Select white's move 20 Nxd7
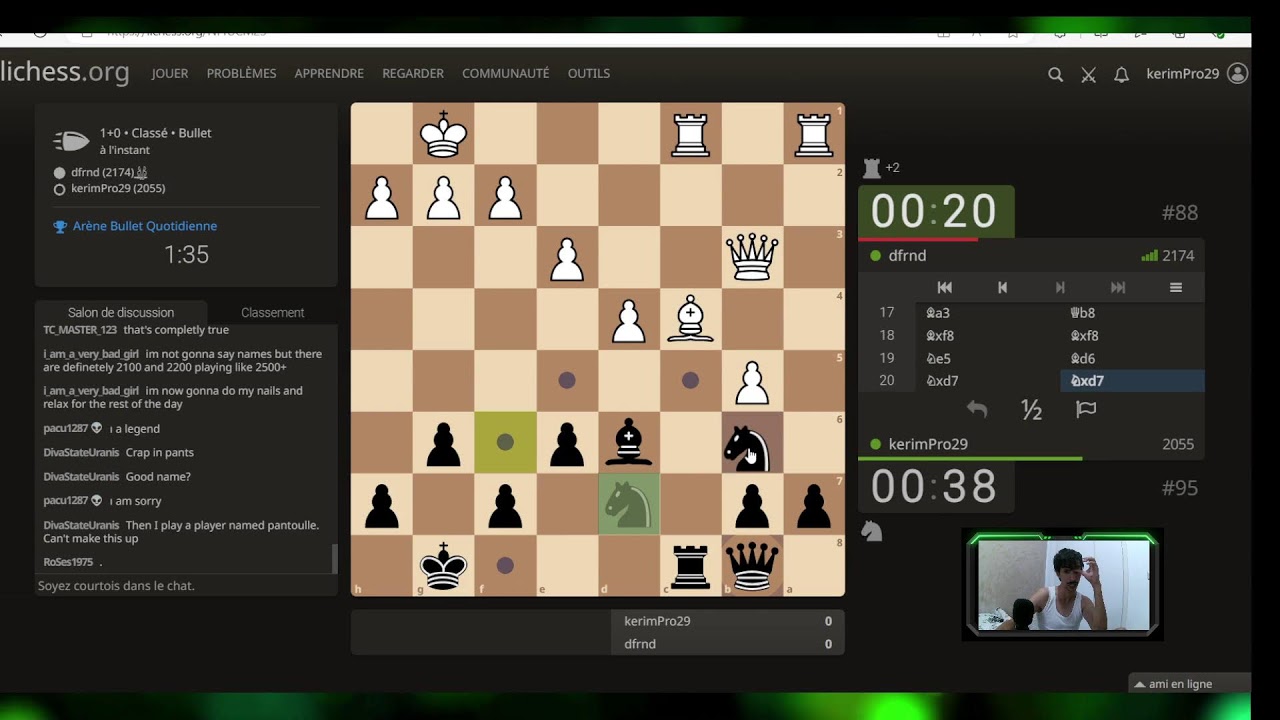 click(988, 381)
